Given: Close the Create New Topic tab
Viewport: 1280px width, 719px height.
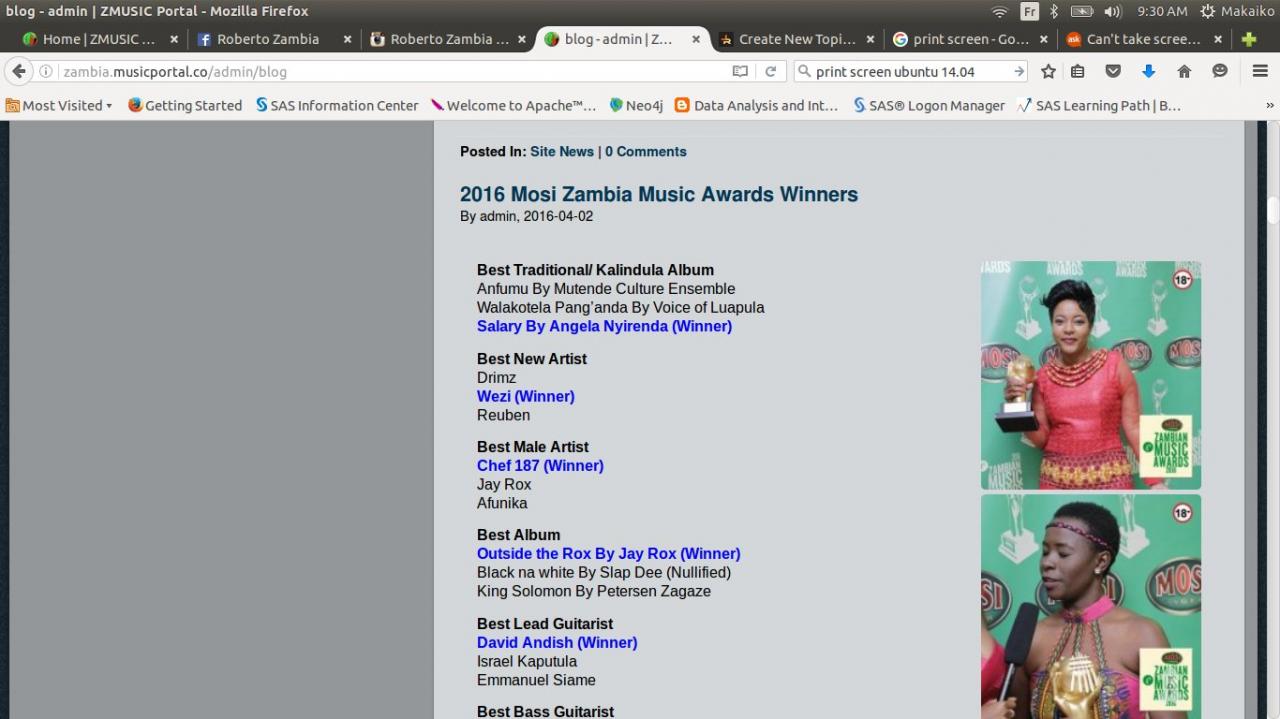Looking at the screenshot, I should click(x=870, y=39).
